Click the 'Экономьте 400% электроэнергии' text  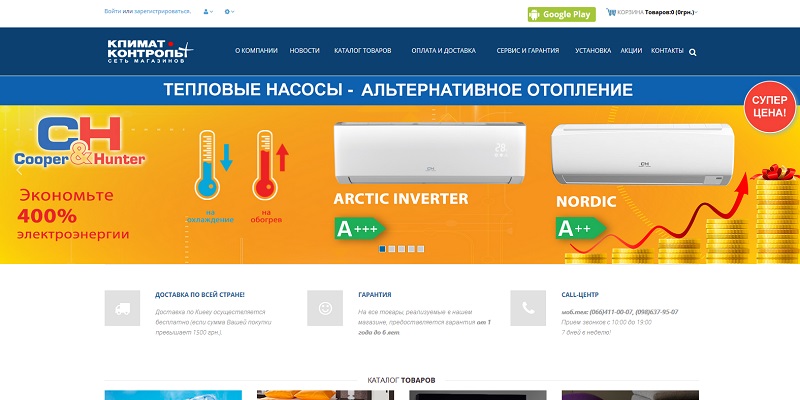73,215
